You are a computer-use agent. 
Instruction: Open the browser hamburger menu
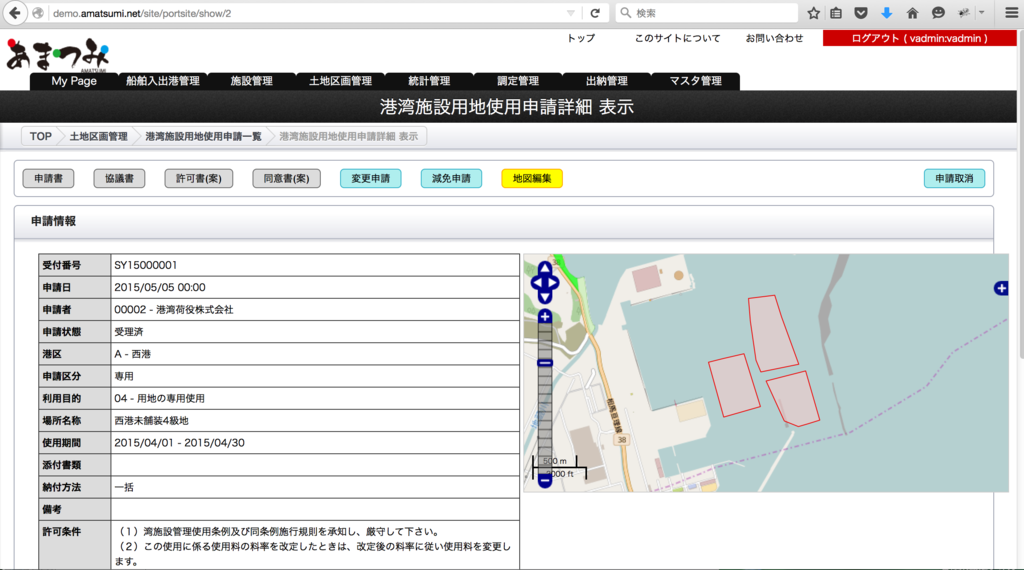(1011, 13)
